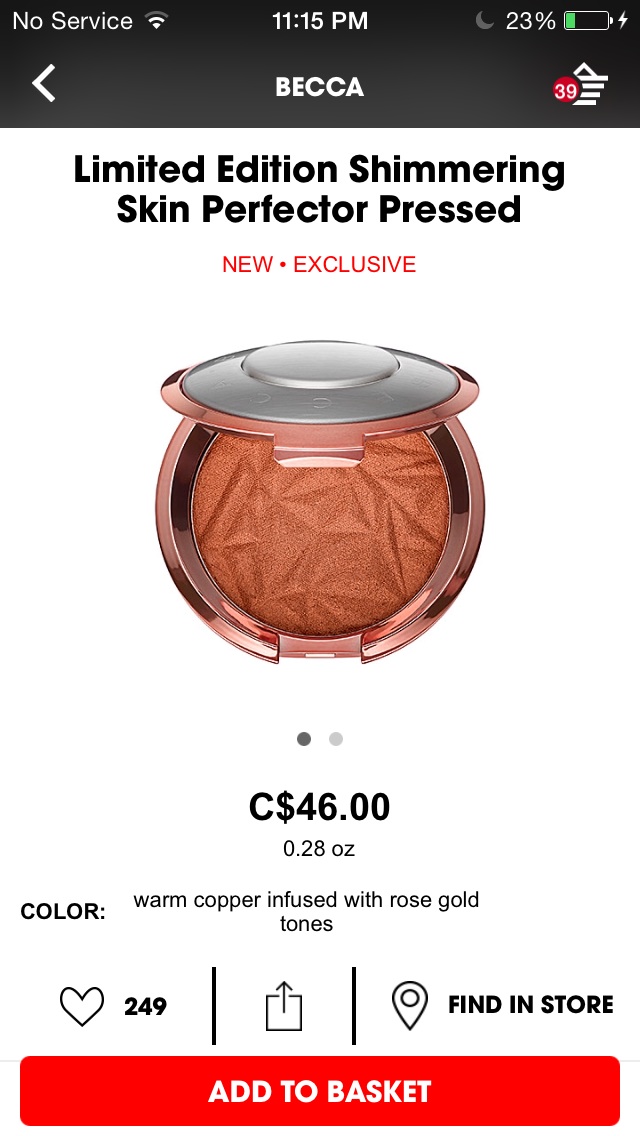Open the basket icon showing 39 items
640x1136 pixels.
click(x=582, y=85)
